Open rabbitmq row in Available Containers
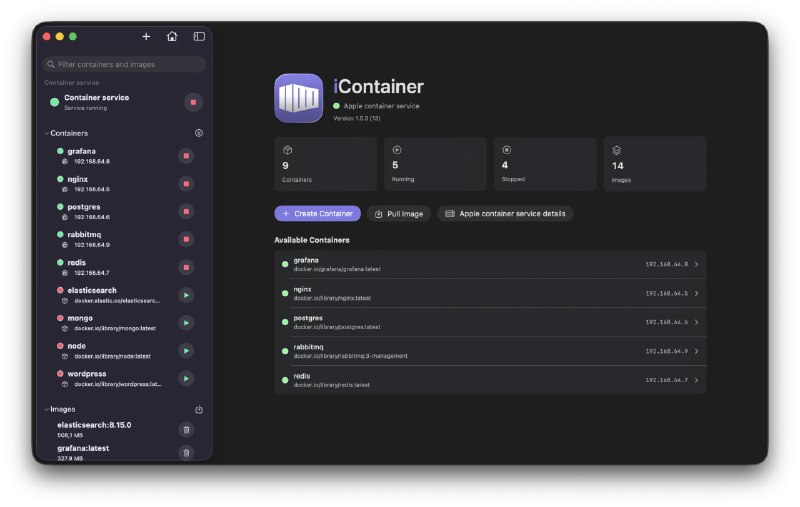Viewport: 800px width, 507px height. [x=490, y=351]
